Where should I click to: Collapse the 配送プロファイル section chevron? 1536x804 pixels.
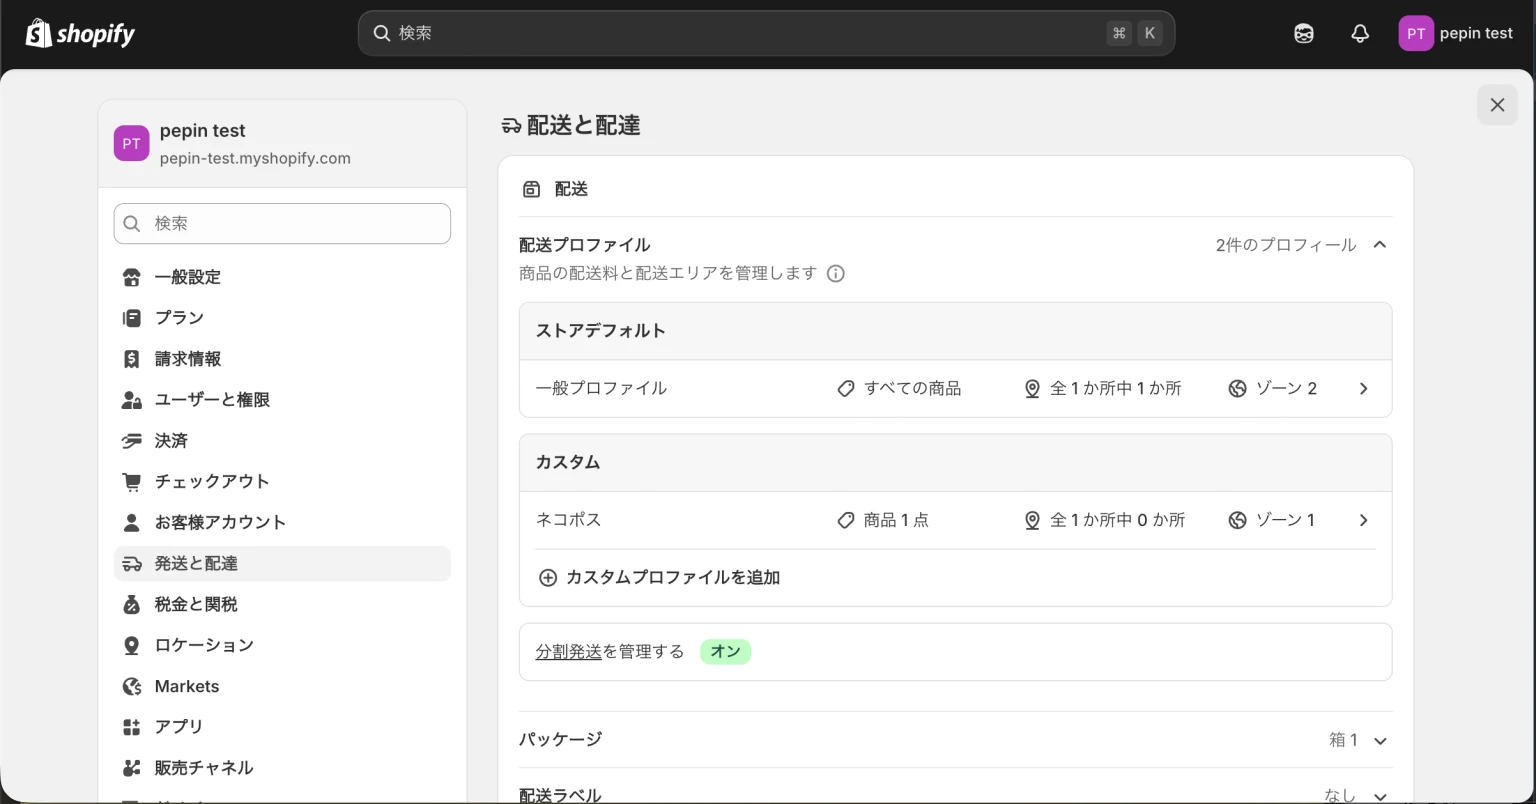pyautogui.click(x=1380, y=244)
